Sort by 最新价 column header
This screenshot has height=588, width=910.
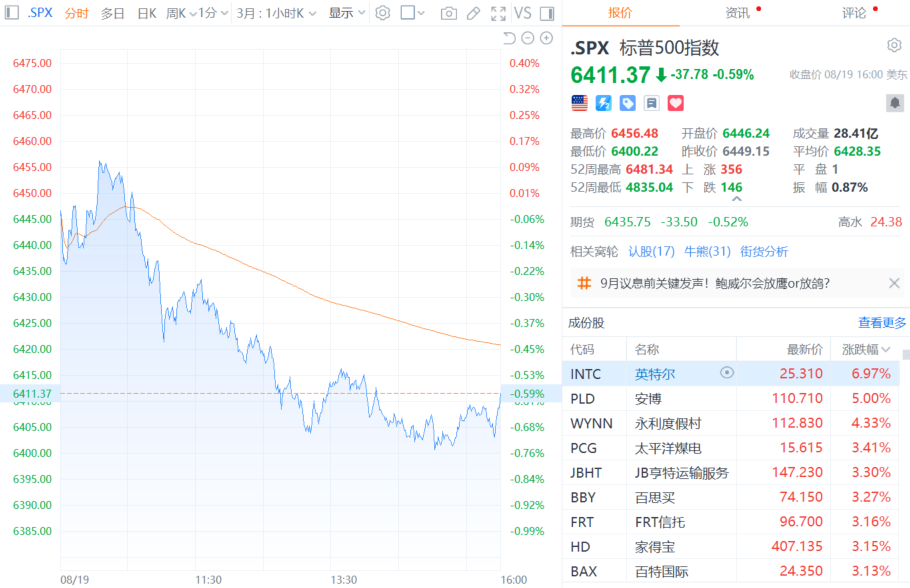804,349
